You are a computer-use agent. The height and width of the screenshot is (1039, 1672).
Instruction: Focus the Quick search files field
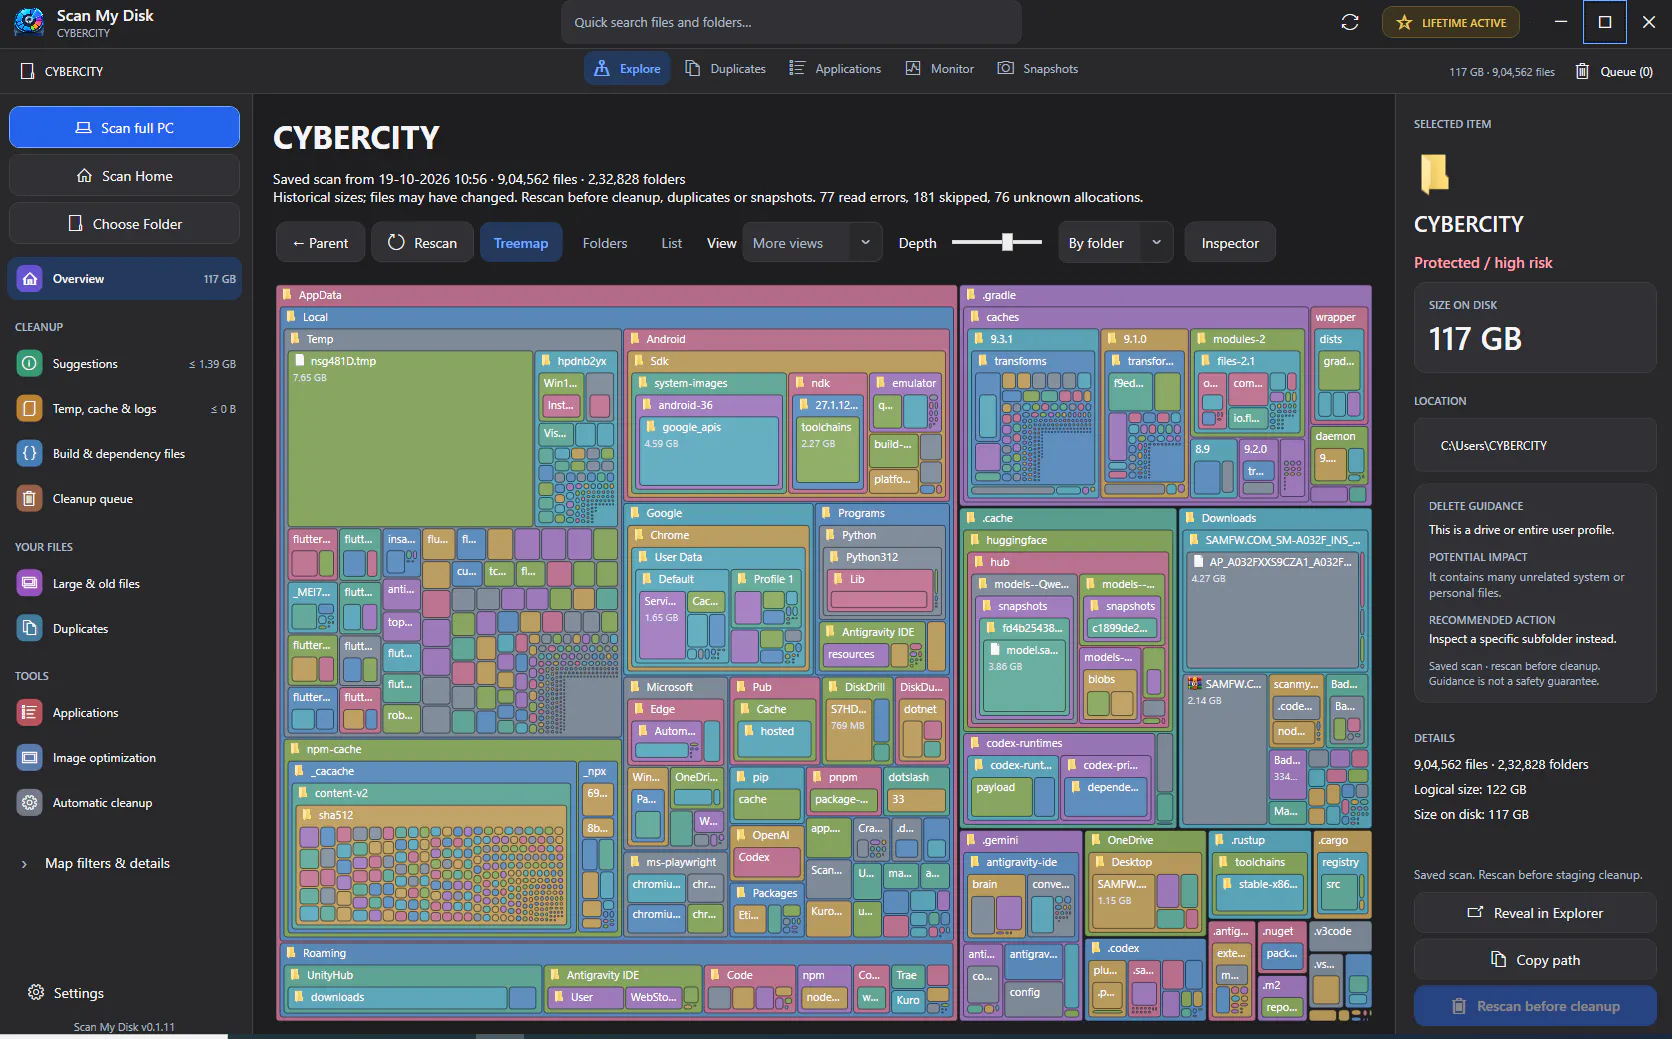[x=792, y=22]
